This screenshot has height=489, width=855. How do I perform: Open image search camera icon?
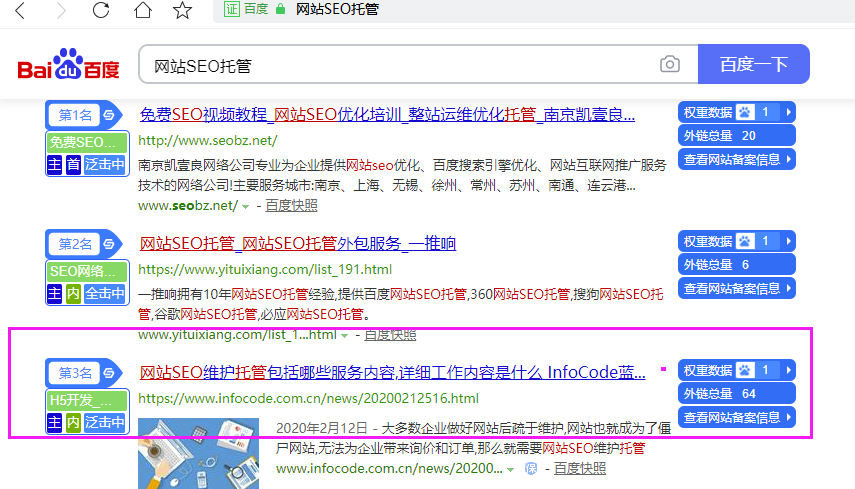670,64
